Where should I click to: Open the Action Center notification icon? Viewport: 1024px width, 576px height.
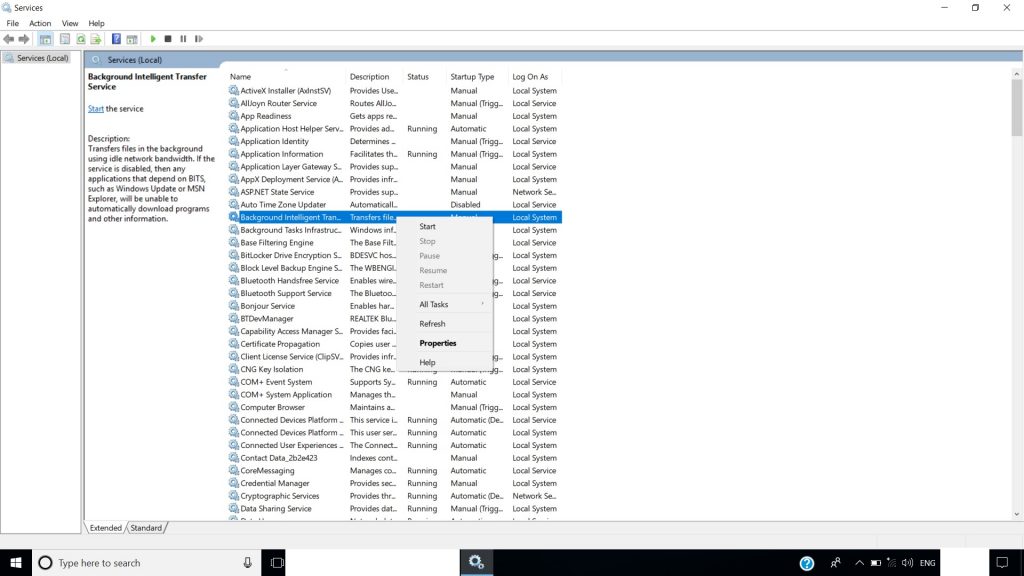(1002, 562)
